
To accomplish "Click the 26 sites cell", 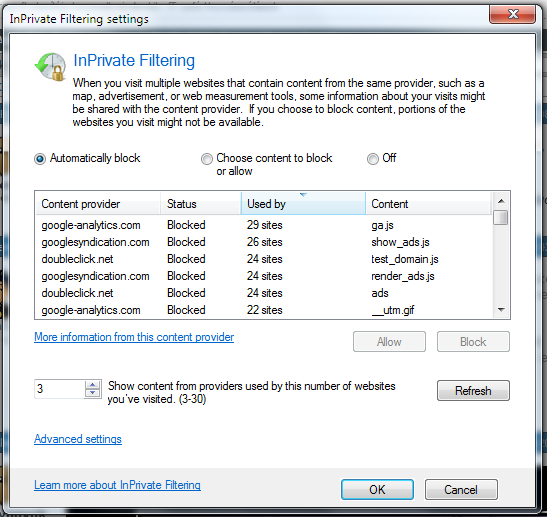I will pos(265,242).
